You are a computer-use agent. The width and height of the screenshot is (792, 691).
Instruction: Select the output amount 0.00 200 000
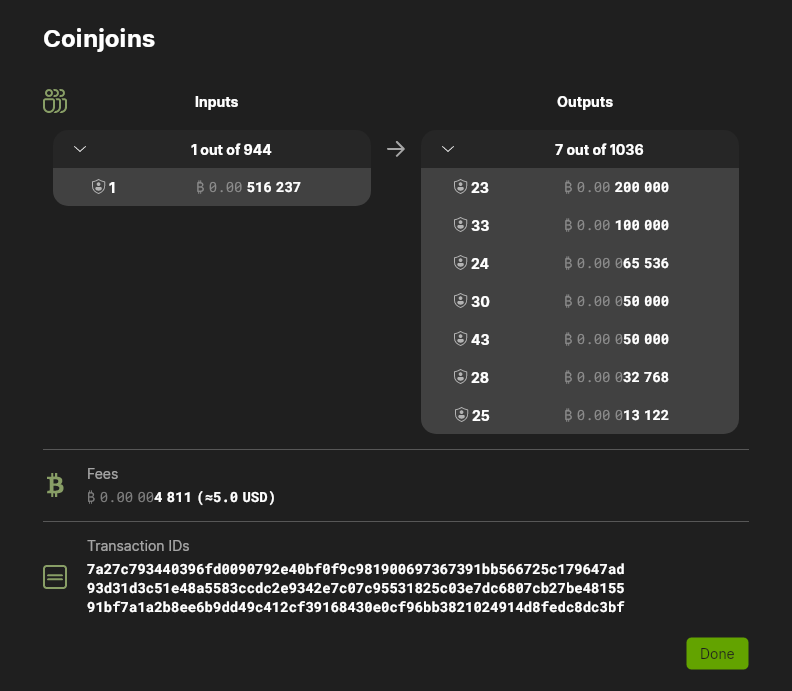[616, 187]
